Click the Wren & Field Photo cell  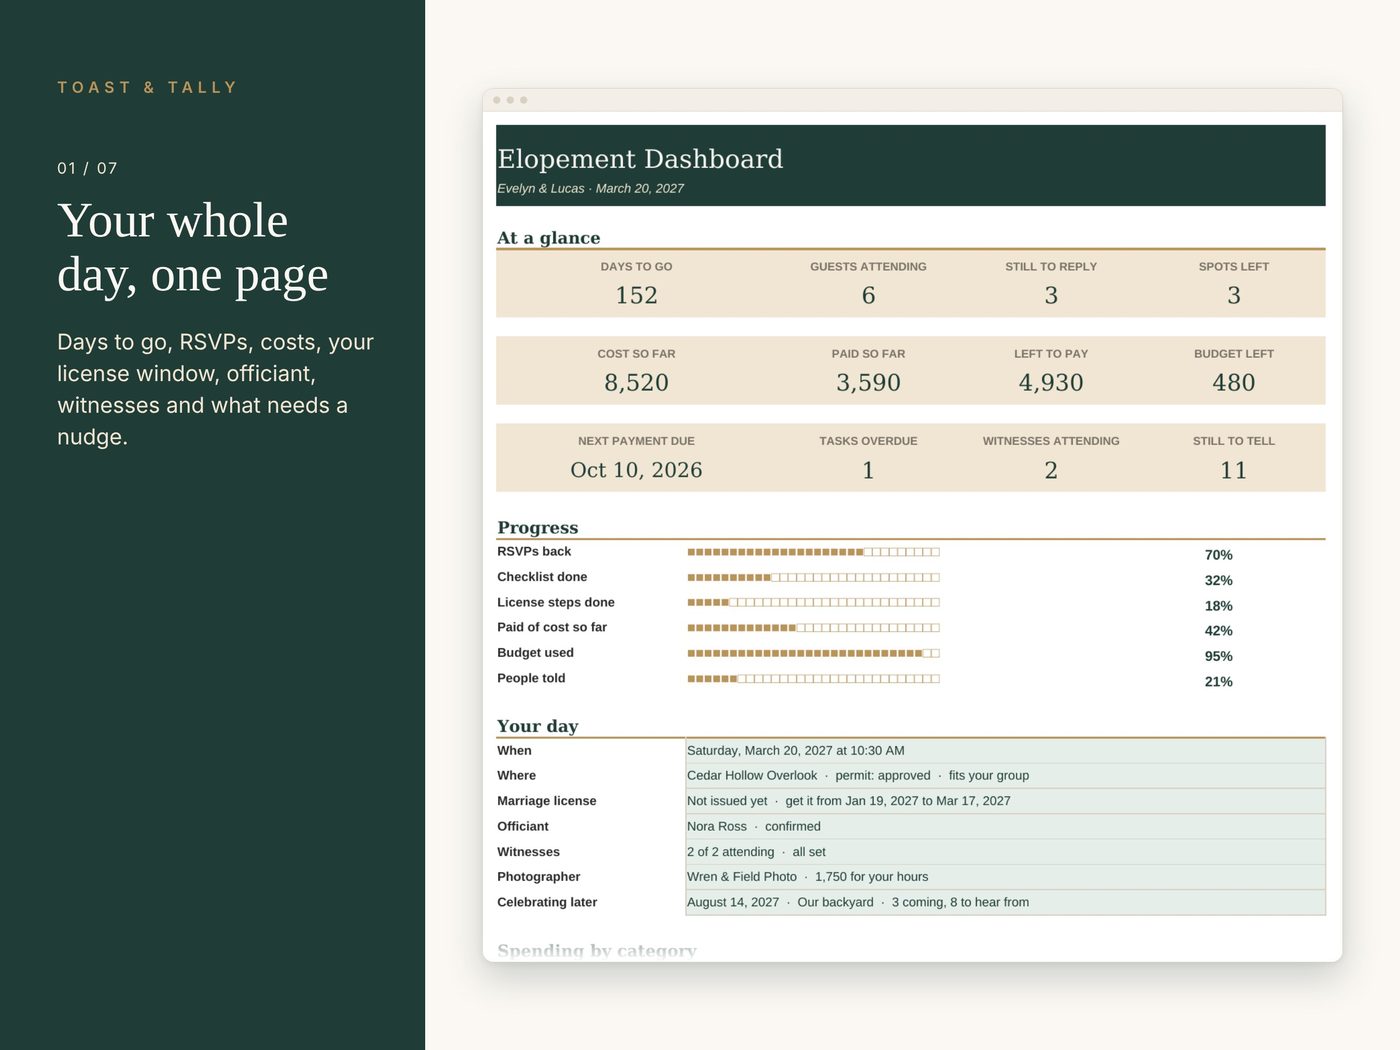[x=1005, y=877]
